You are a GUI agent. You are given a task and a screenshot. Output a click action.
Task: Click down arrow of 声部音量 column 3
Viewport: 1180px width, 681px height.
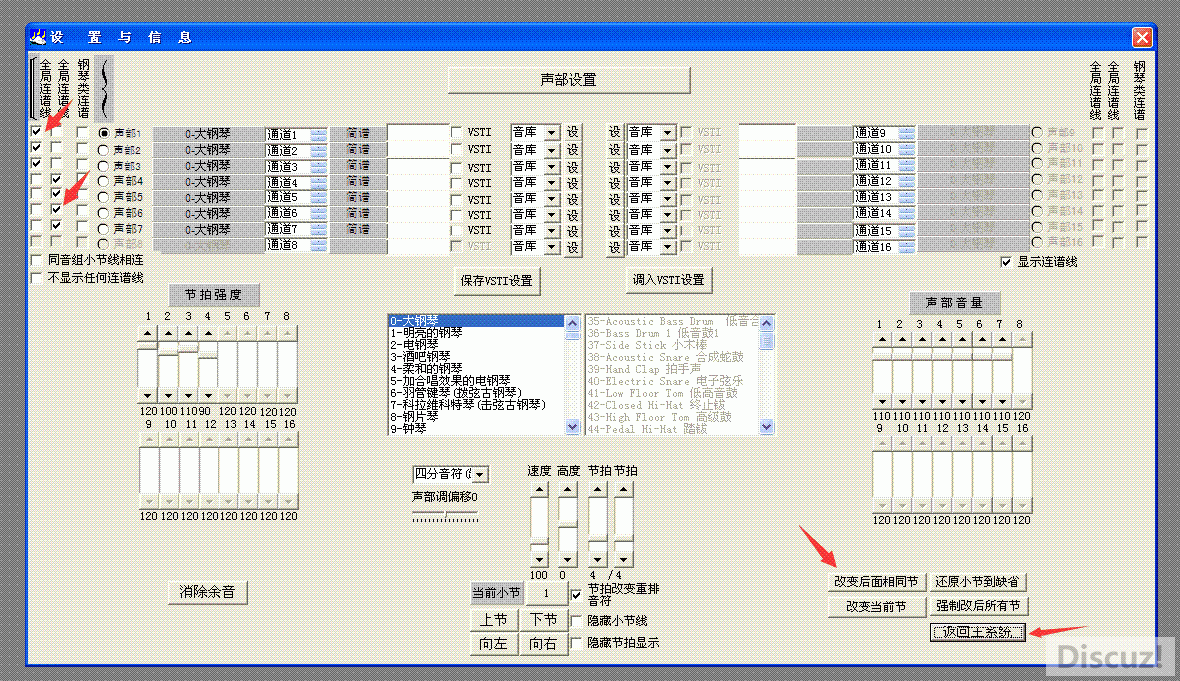922,402
